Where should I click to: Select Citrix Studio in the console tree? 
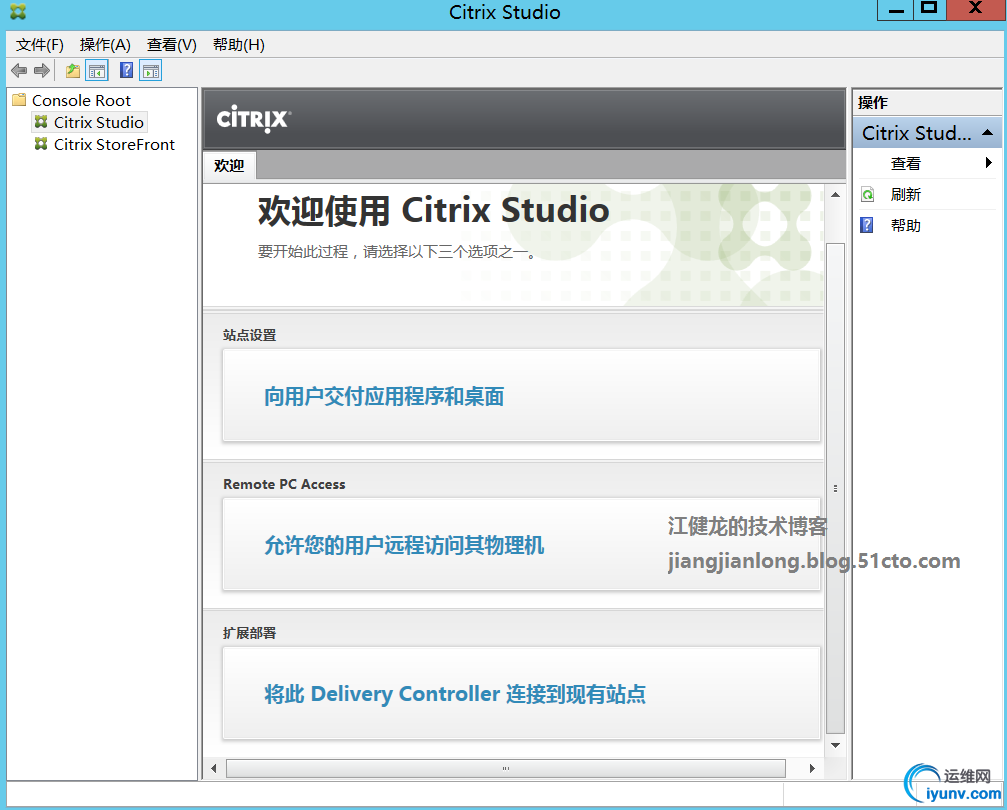tap(99, 122)
